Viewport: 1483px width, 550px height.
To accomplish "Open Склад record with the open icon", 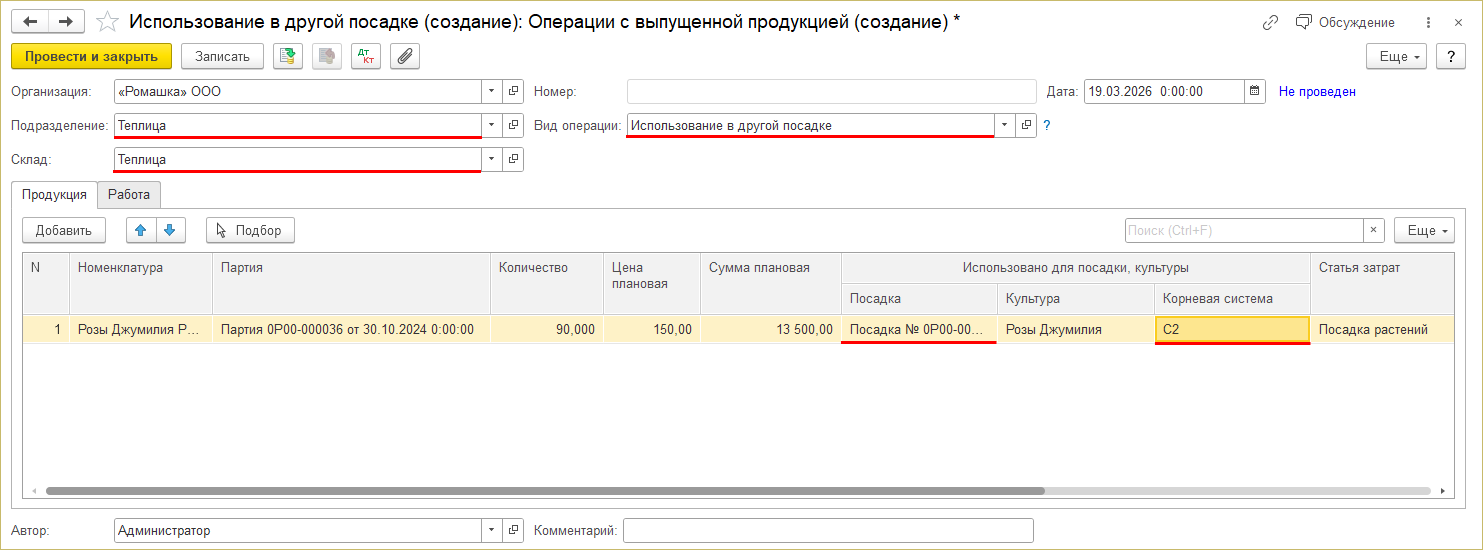I will (x=513, y=159).
